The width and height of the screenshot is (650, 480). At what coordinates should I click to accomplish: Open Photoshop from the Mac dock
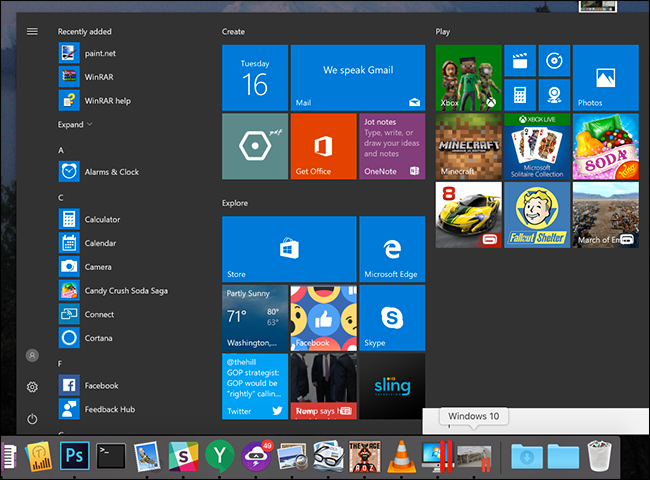[75, 456]
